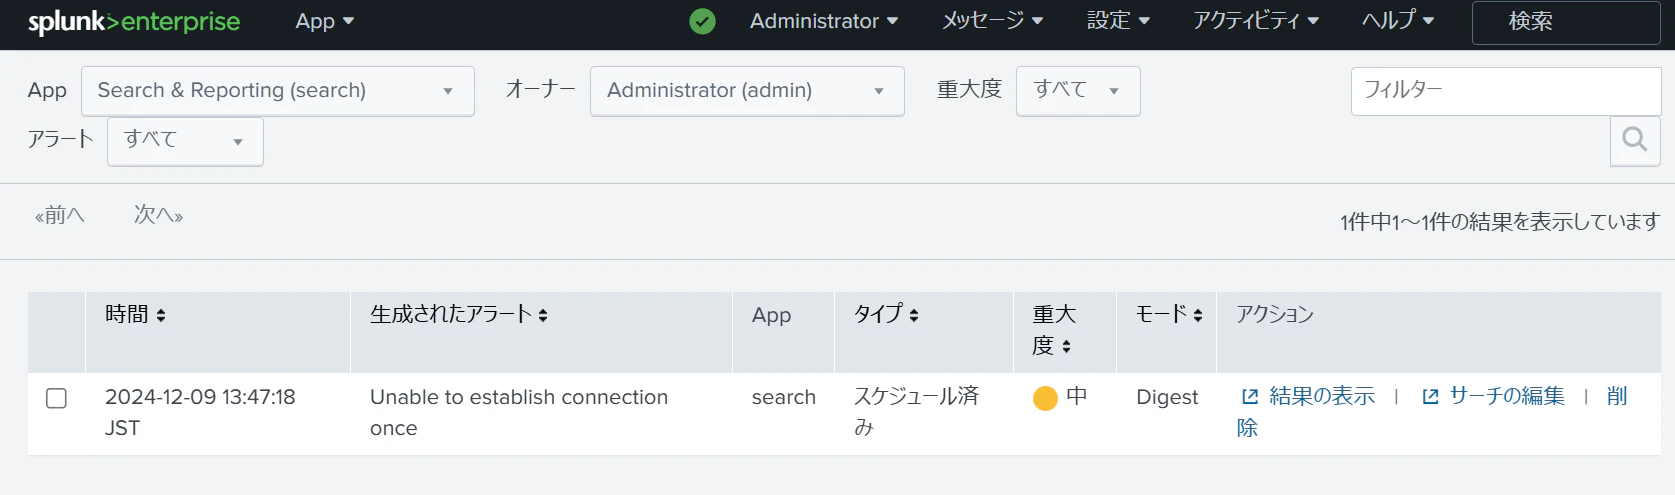Click the 'search' app cell
This screenshot has height=495, width=1675.
coord(784,398)
